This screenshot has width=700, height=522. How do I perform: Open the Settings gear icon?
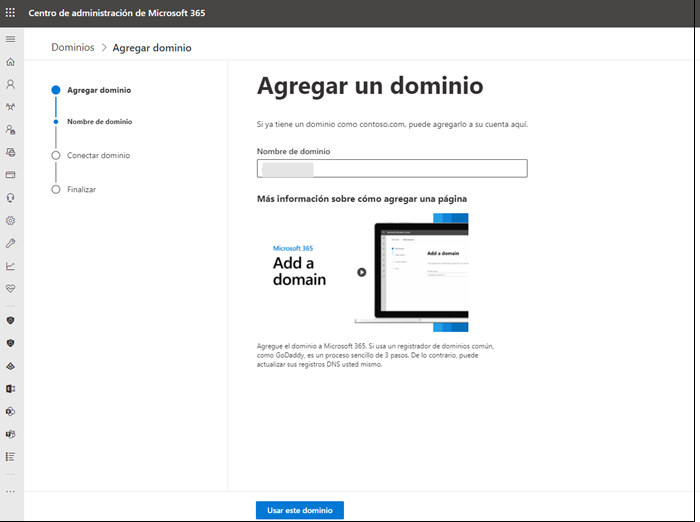pos(10,221)
